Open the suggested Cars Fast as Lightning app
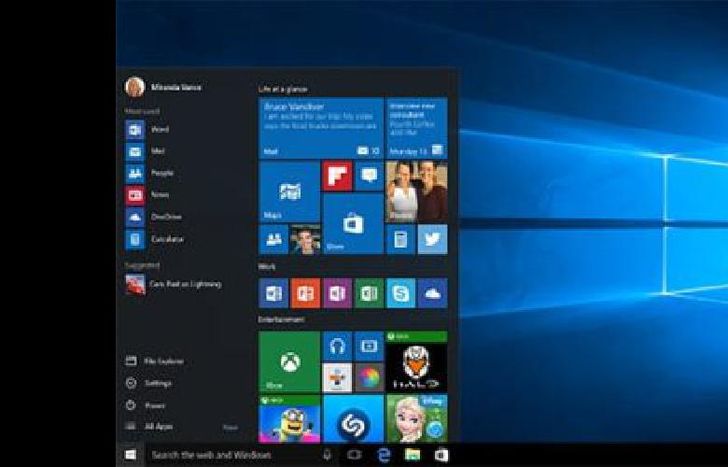728x467 pixels. [173, 284]
